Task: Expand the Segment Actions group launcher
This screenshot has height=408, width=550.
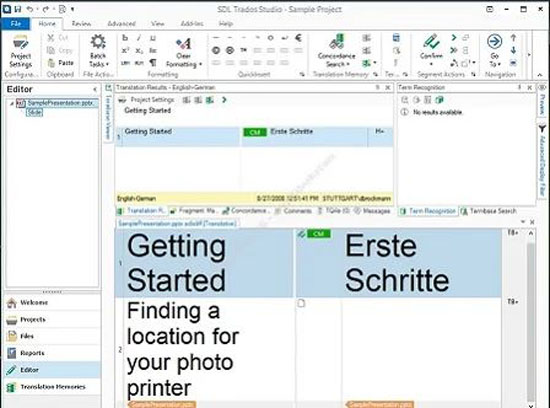Action: [473, 74]
